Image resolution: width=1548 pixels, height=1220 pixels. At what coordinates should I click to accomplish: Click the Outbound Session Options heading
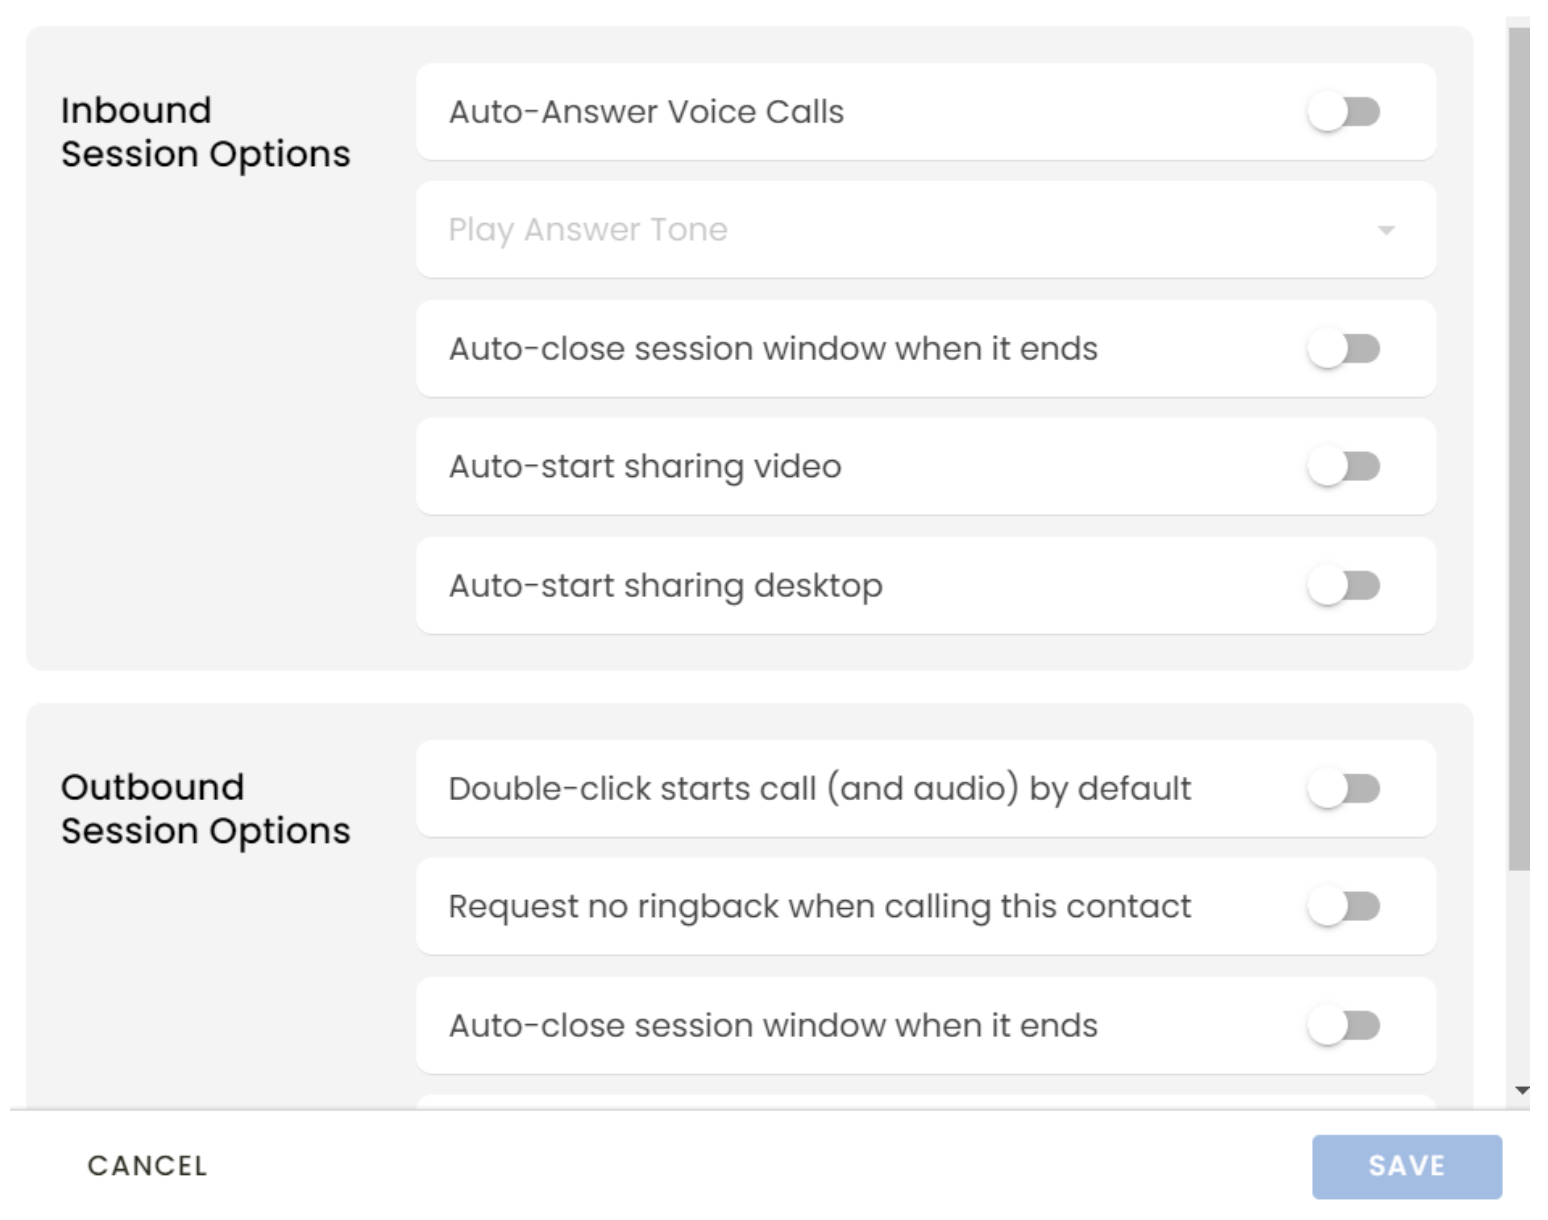[x=205, y=809]
